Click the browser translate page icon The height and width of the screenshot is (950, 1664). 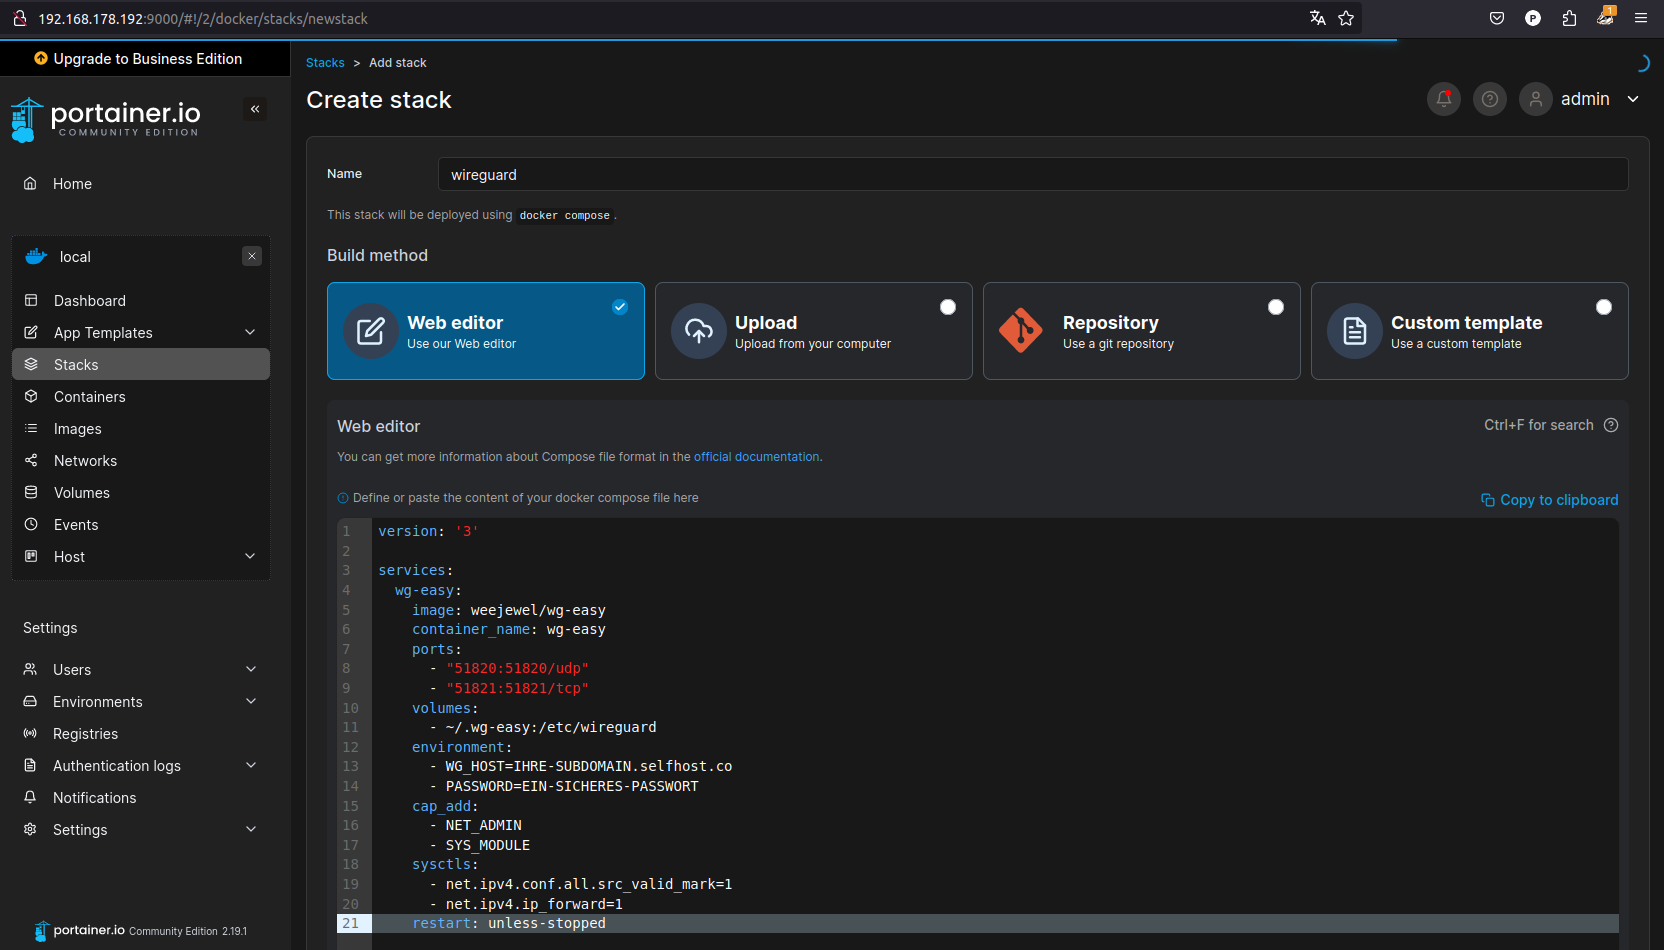[x=1317, y=18]
